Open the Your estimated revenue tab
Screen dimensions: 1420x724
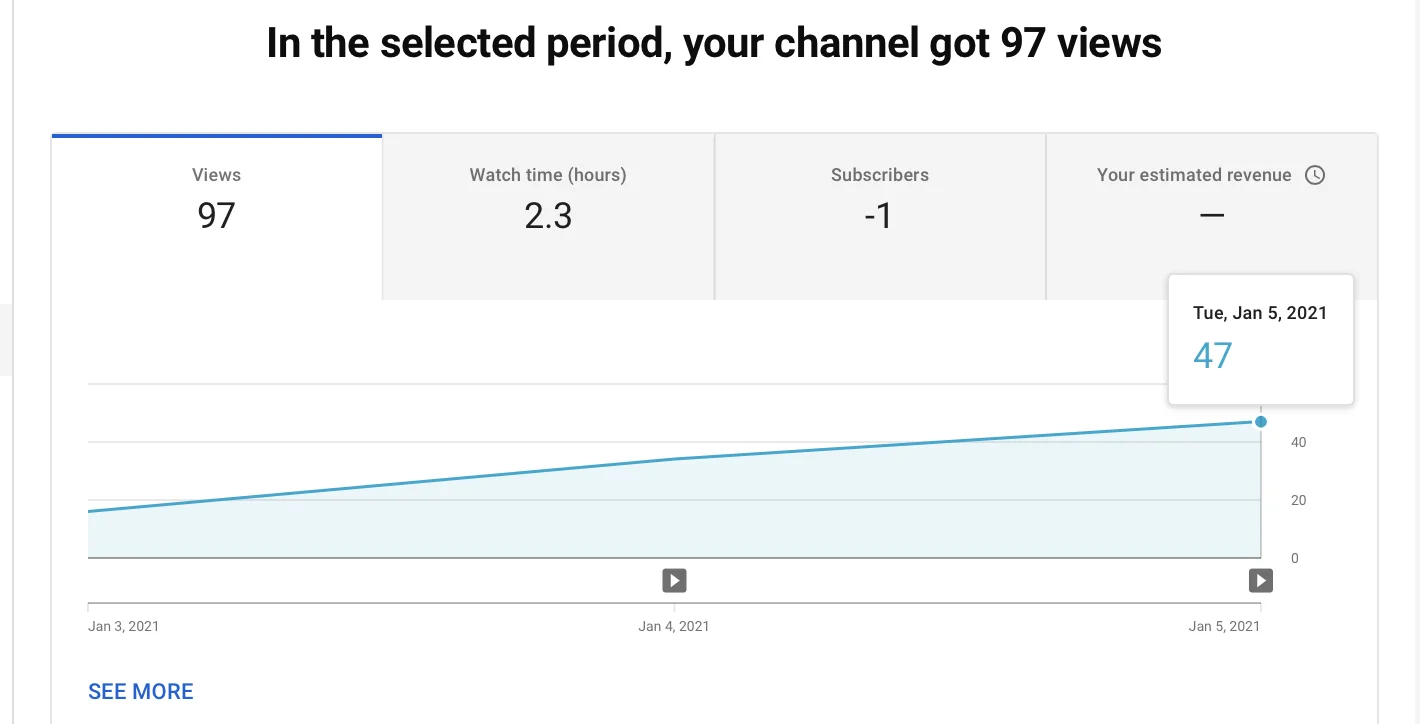point(1212,217)
